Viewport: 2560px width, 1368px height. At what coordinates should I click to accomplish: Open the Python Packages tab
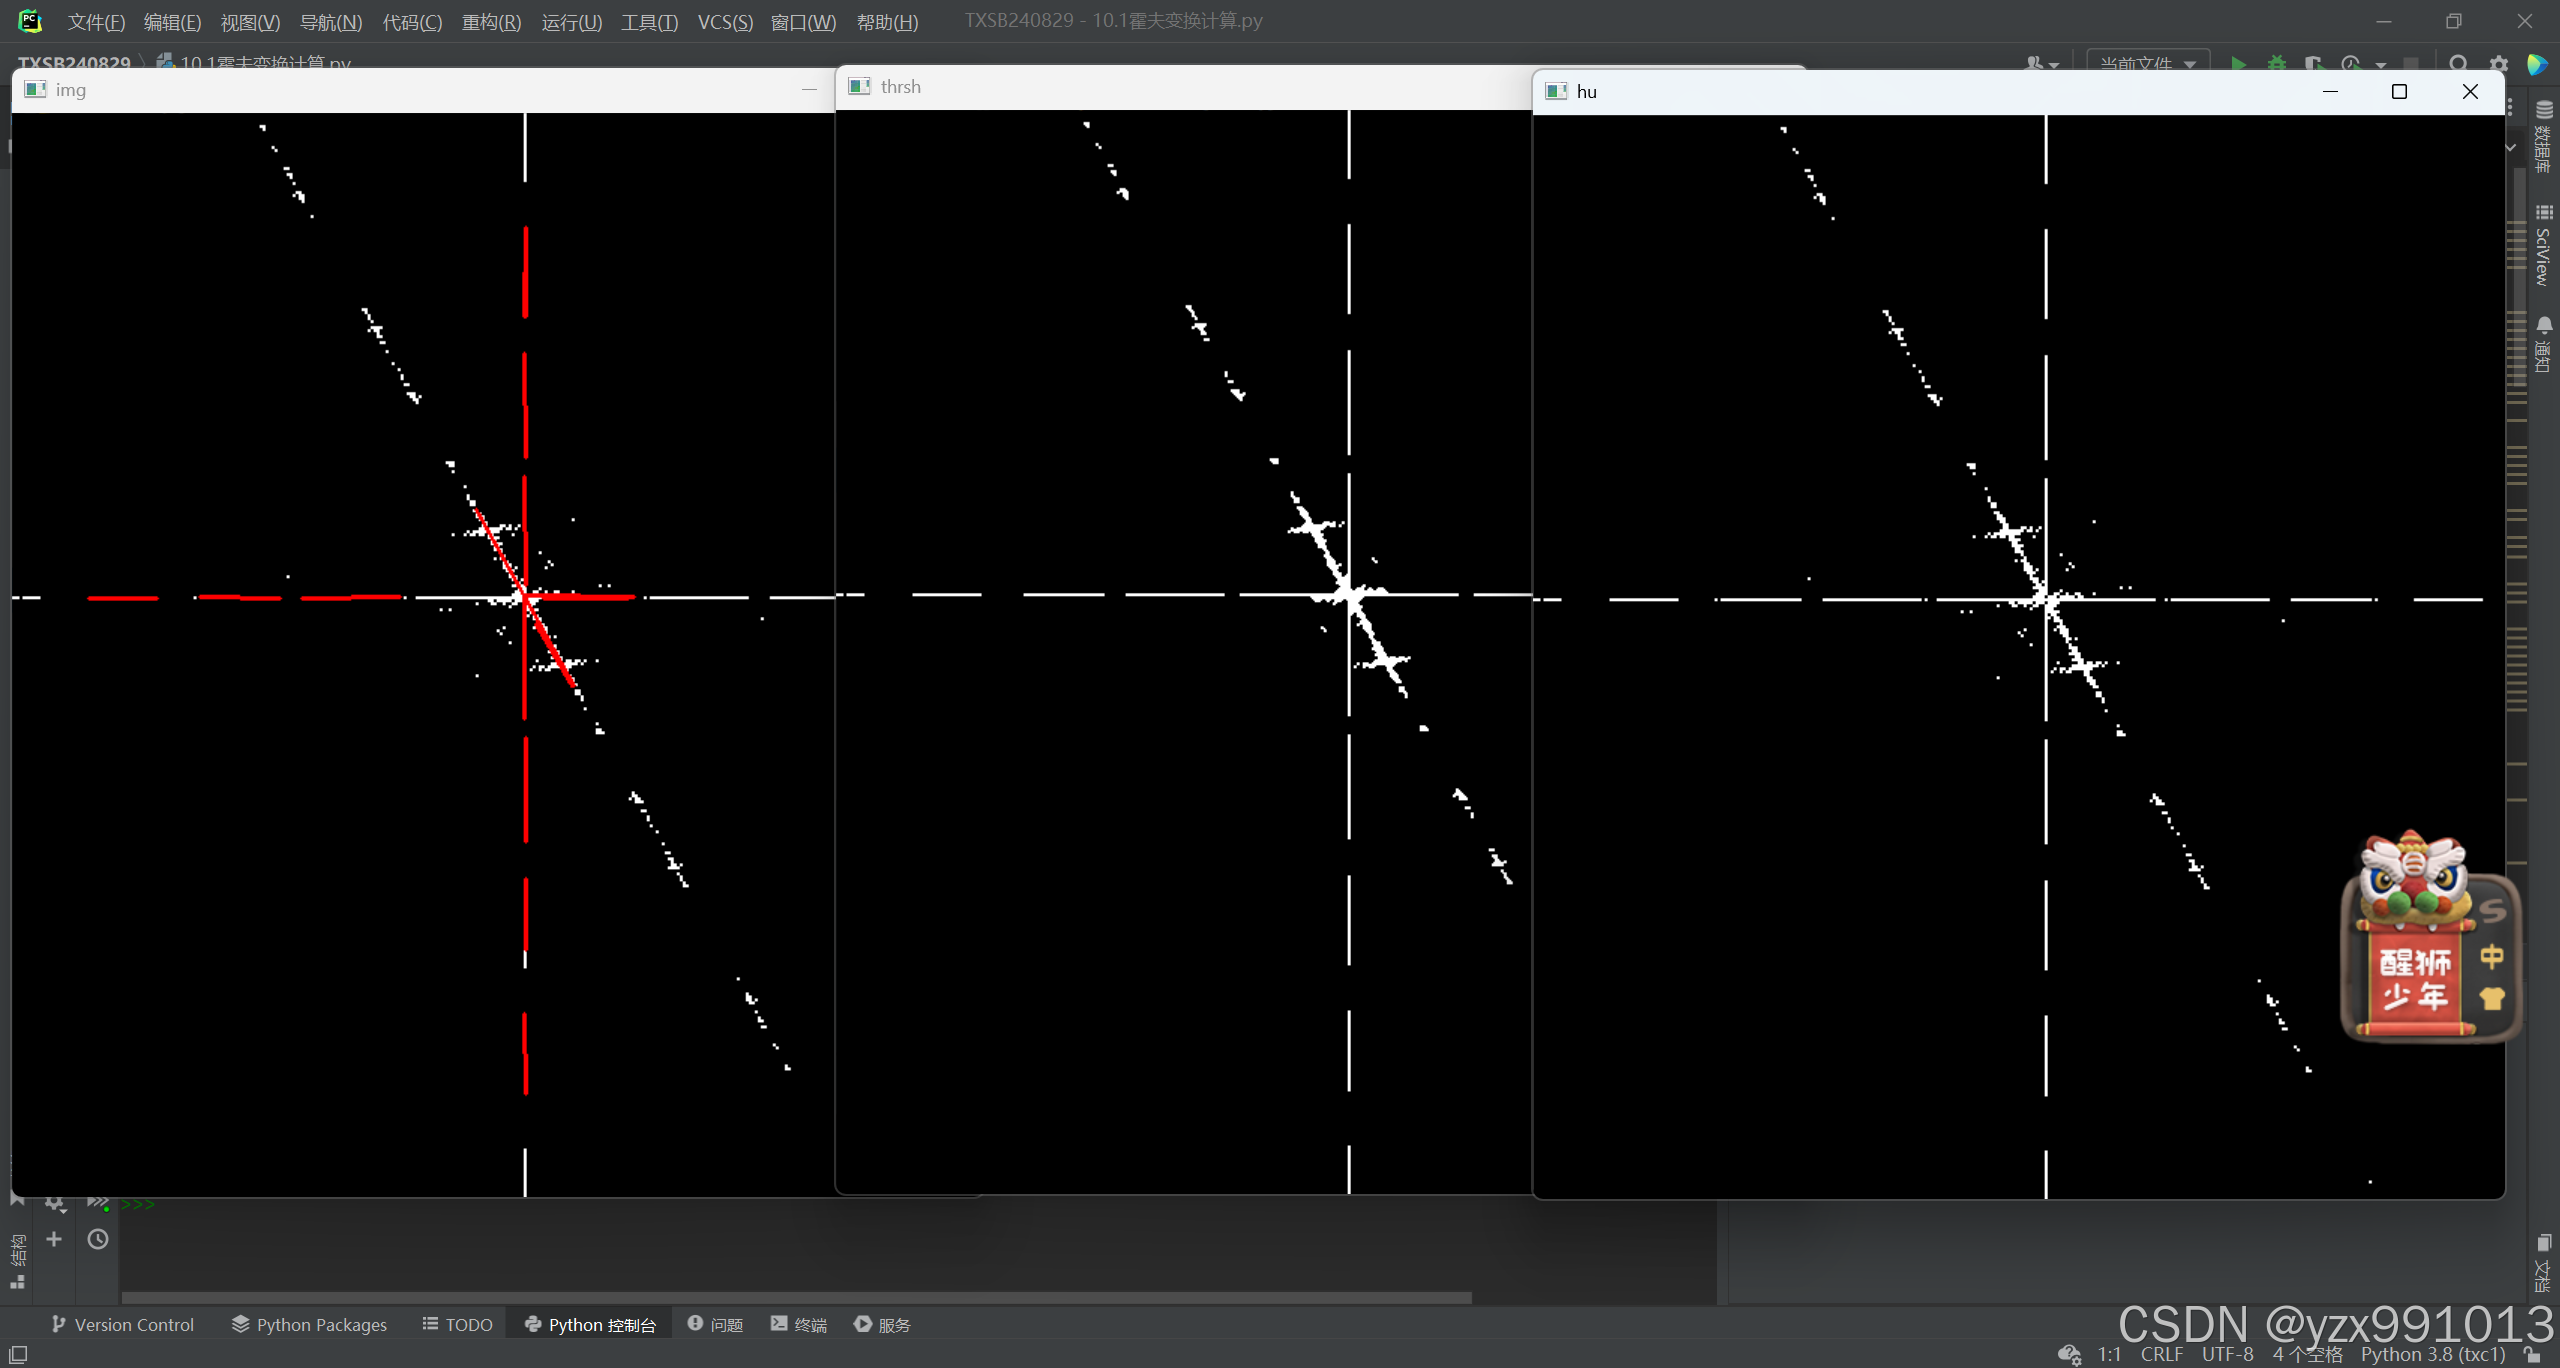(310, 1324)
